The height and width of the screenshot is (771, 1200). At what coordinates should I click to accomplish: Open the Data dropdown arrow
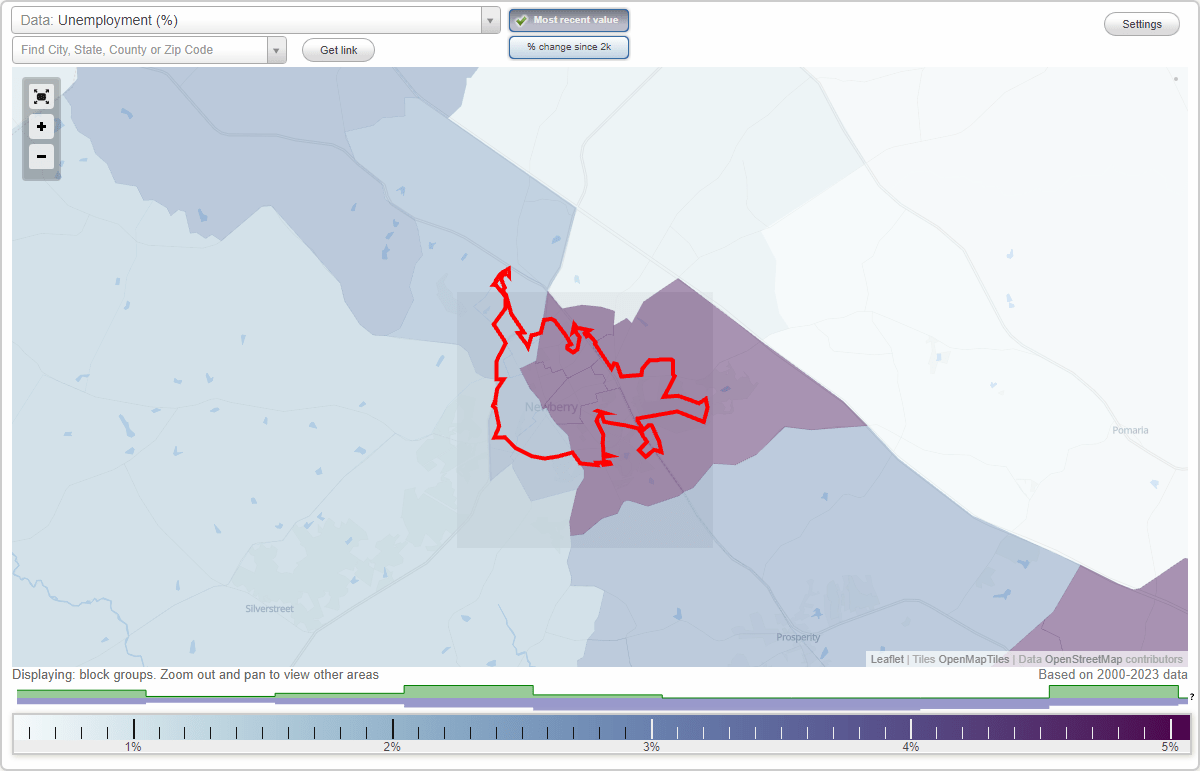pyautogui.click(x=489, y=19)
